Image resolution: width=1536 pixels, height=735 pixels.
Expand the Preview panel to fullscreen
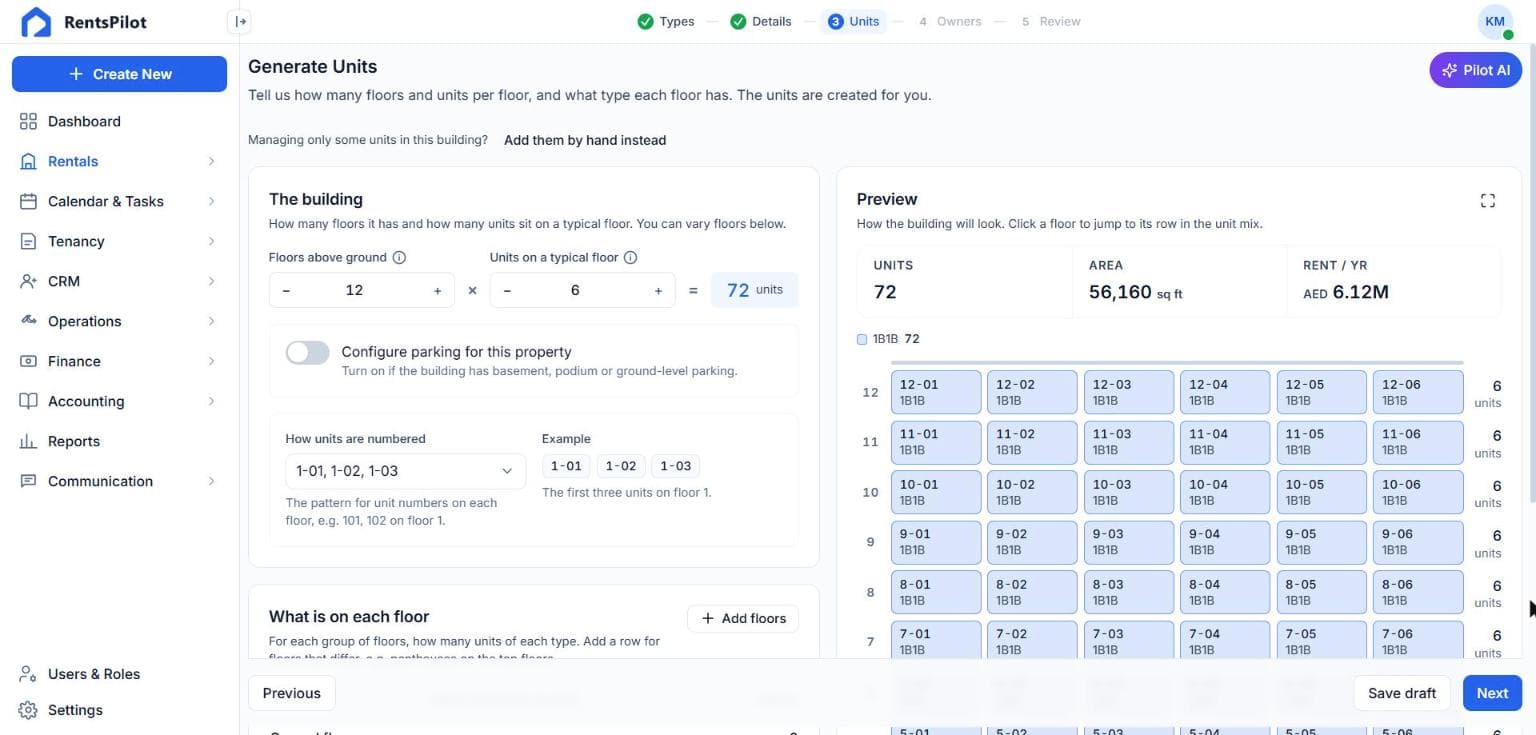pos(1487,200)
